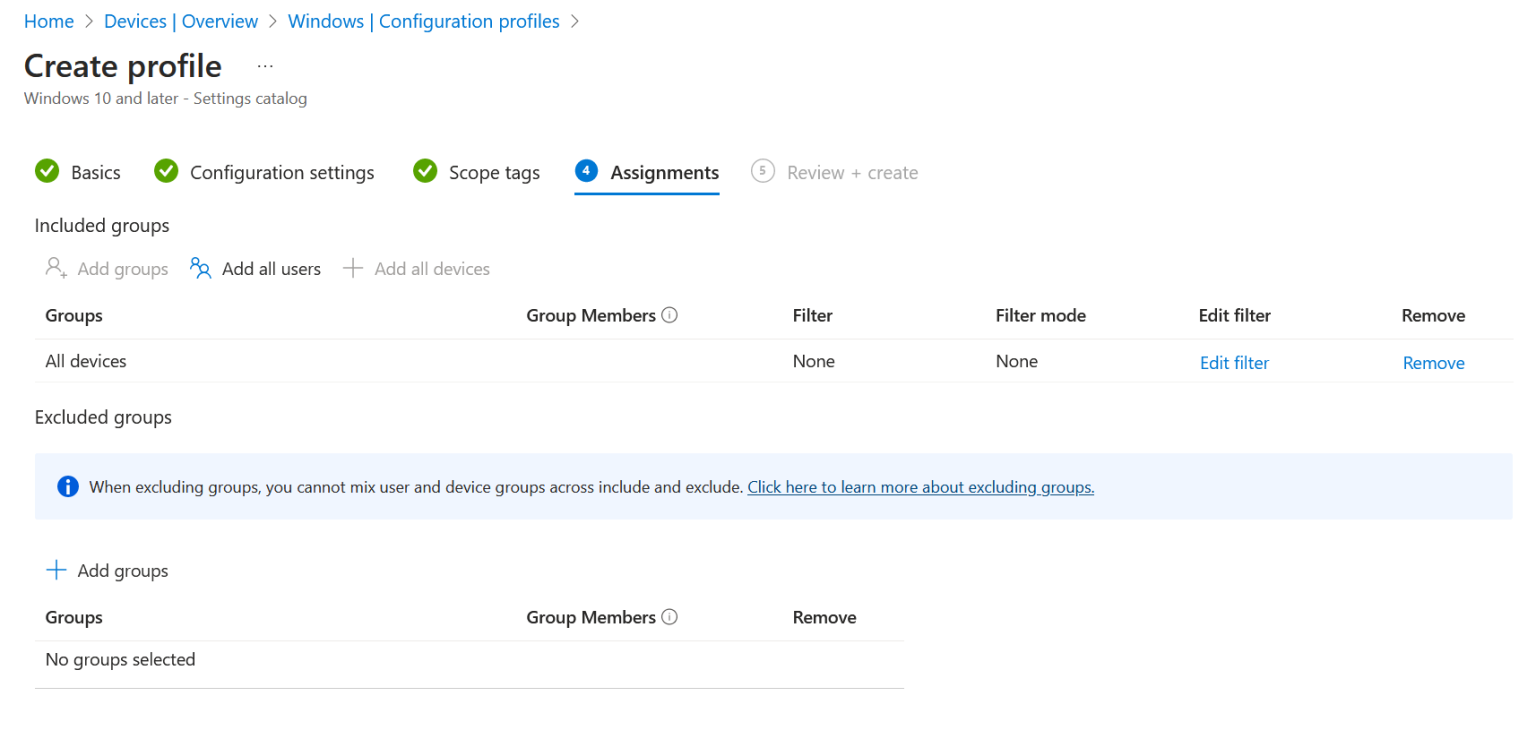
Task: Click the No groups selected text
Action: point(120,659)
